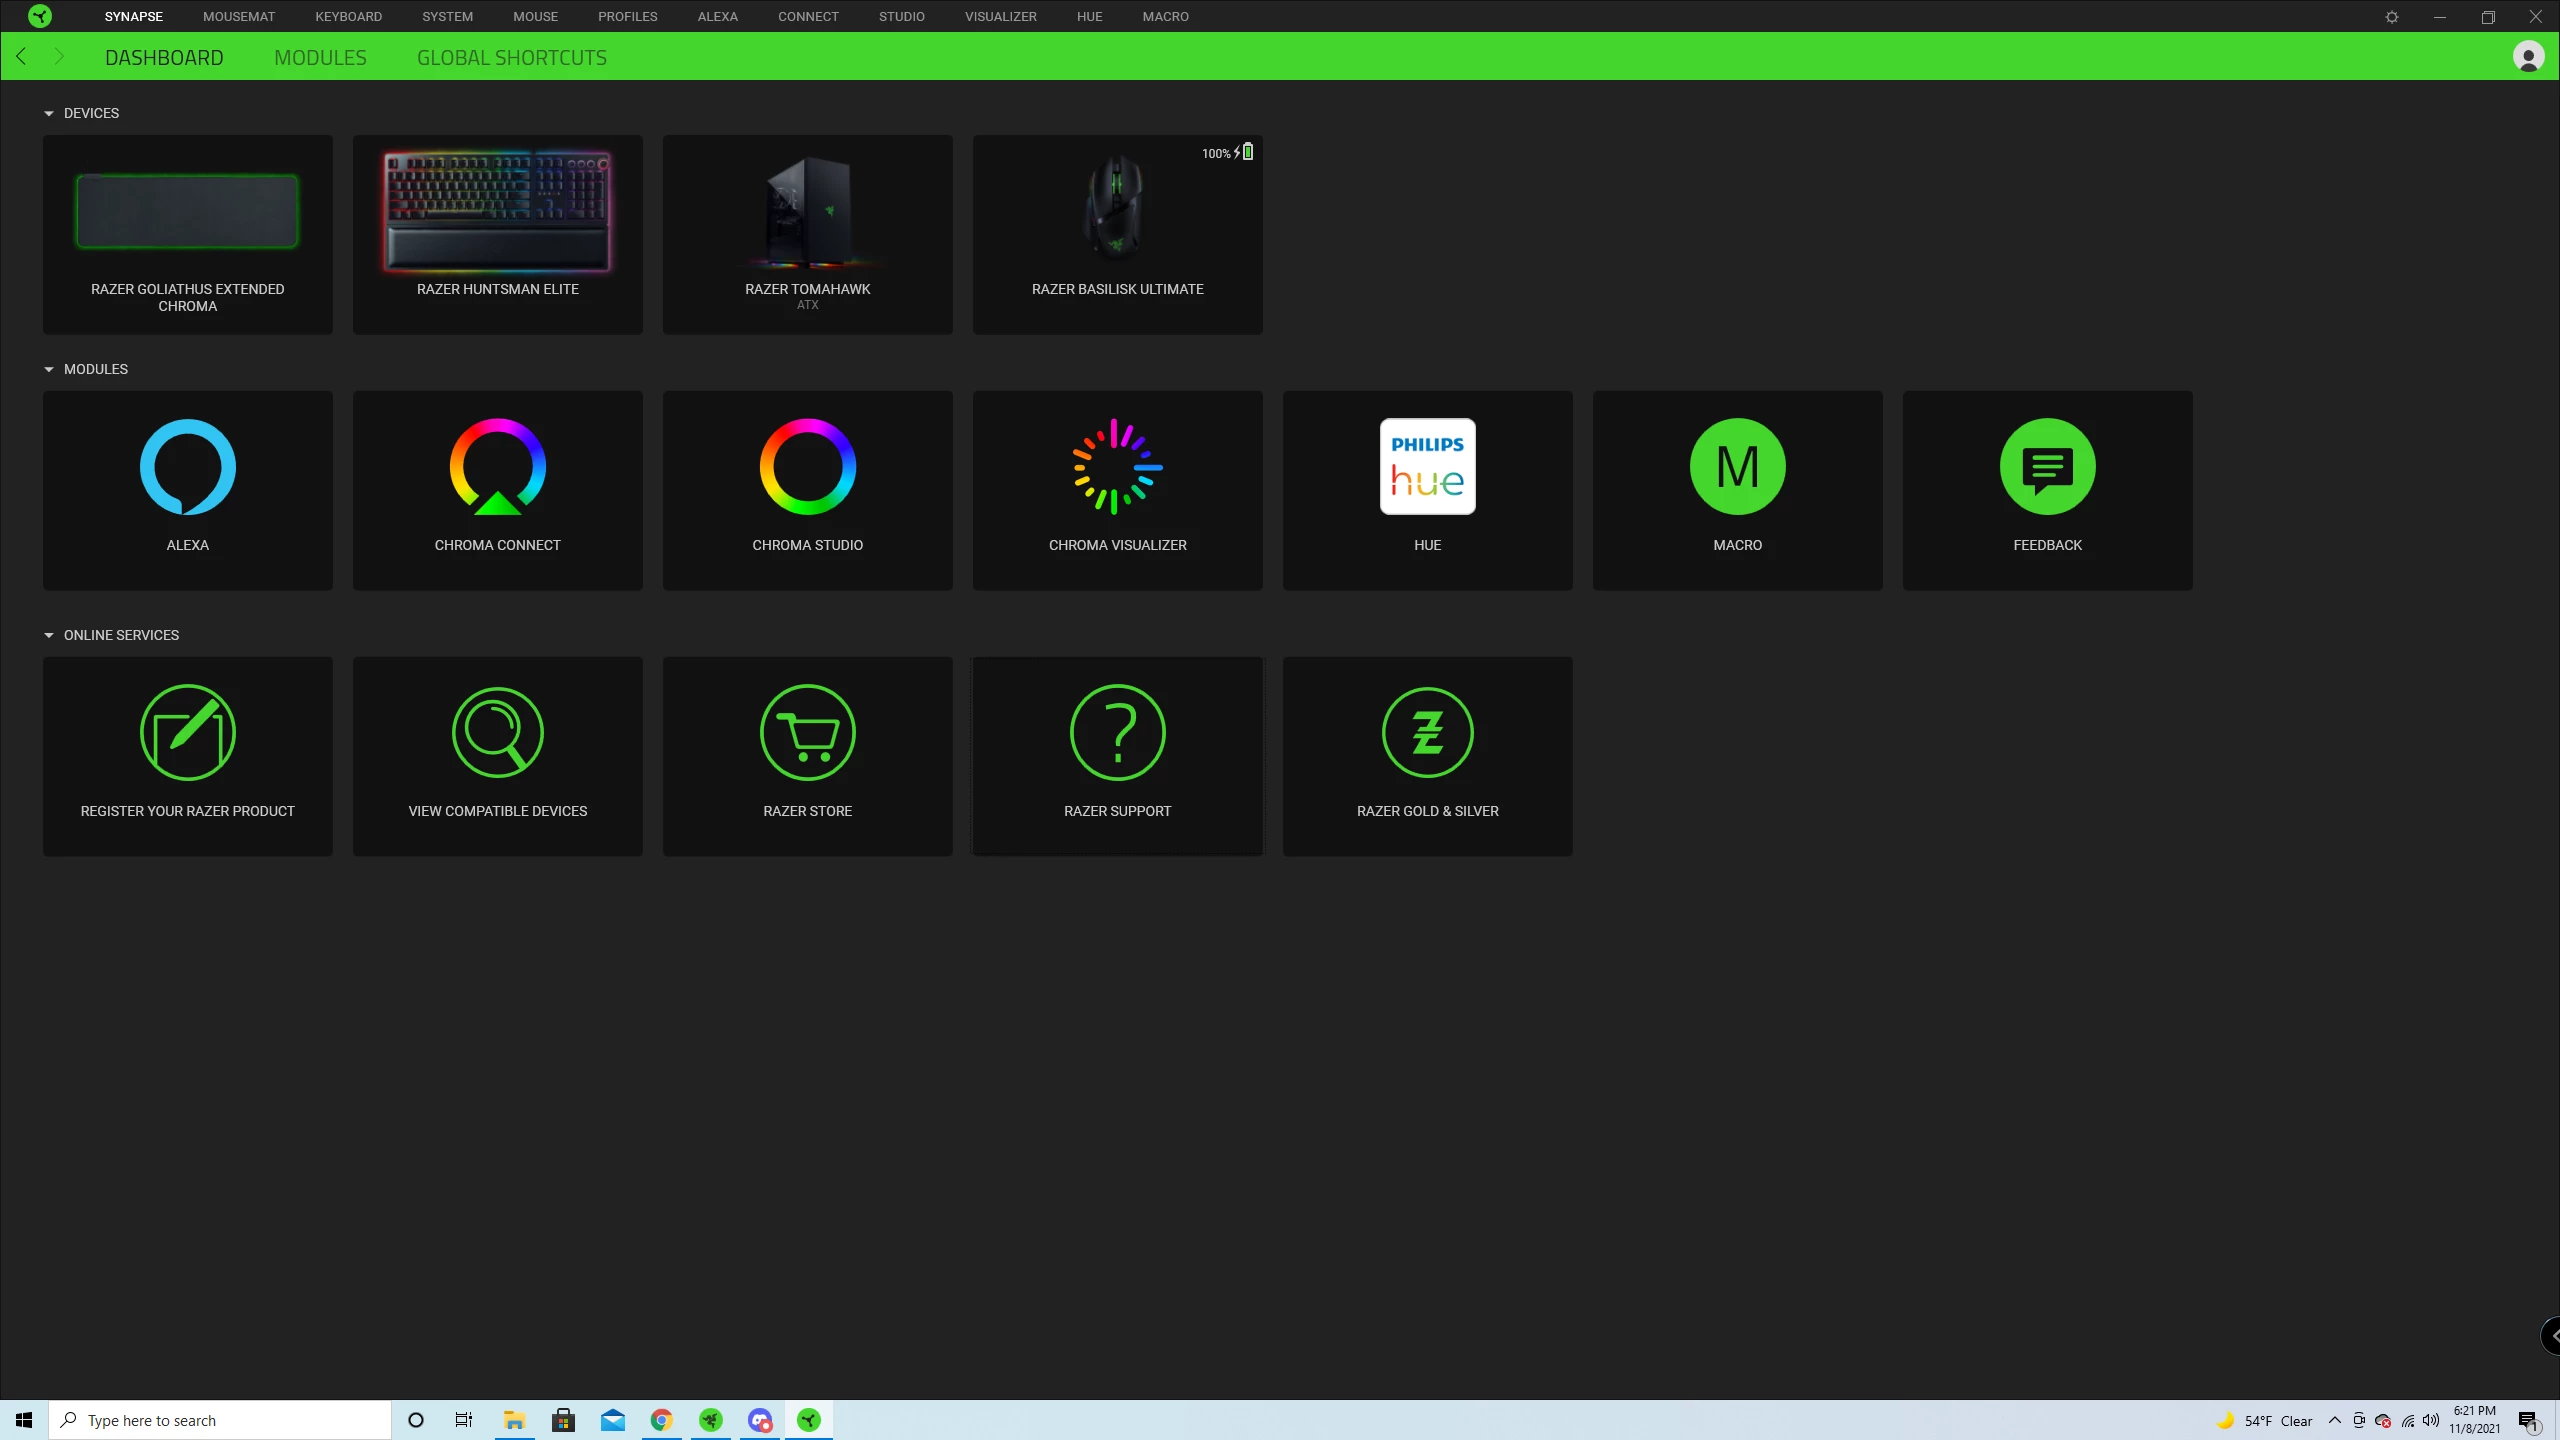Viewport: 2560px width, 1440px height.
Task: Click the Razer Support question icon
Action: [x=1117, y=733]
